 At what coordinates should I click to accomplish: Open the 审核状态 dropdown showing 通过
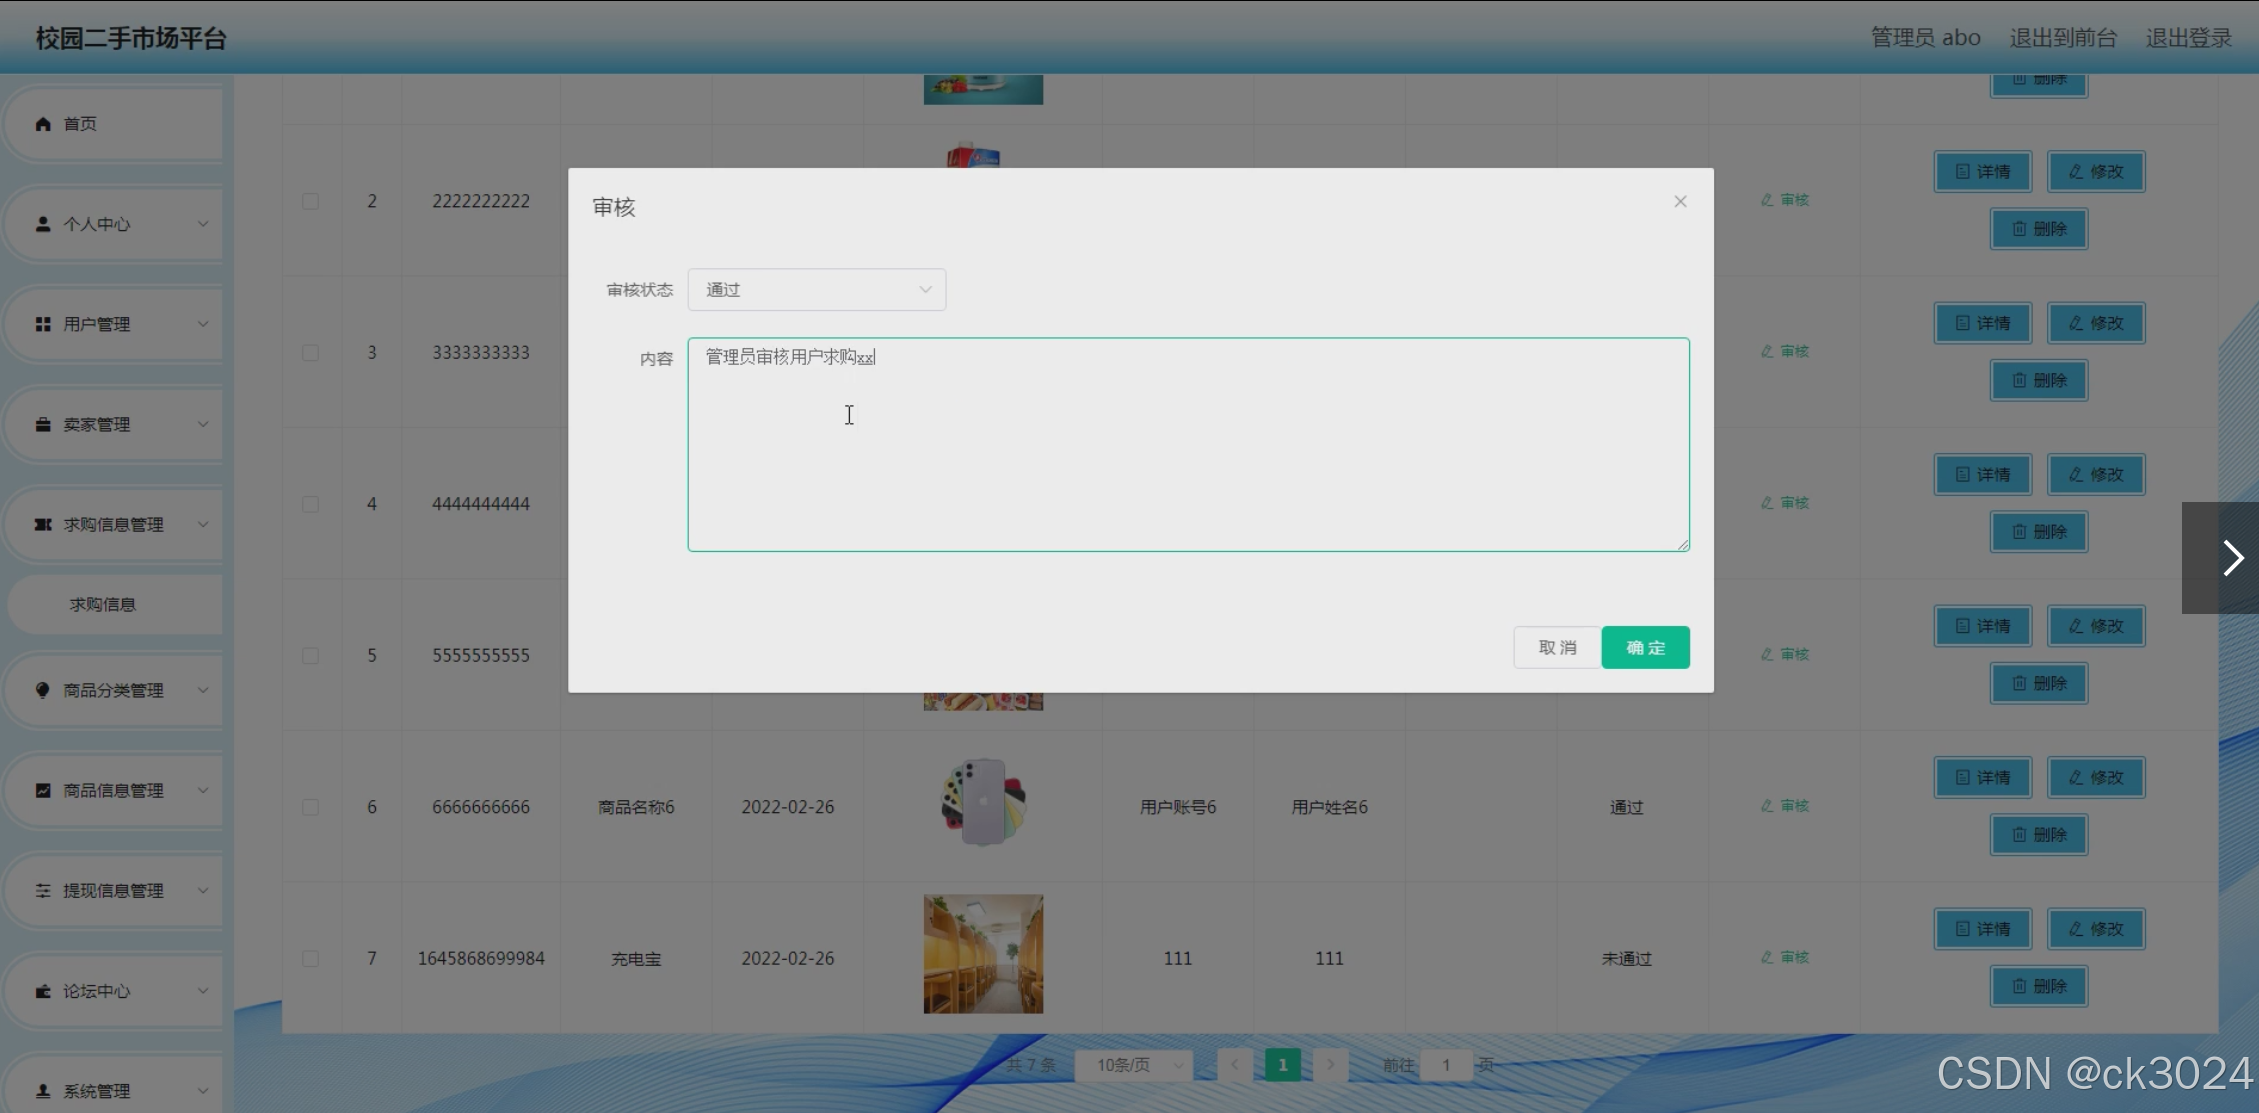(816, 290)
